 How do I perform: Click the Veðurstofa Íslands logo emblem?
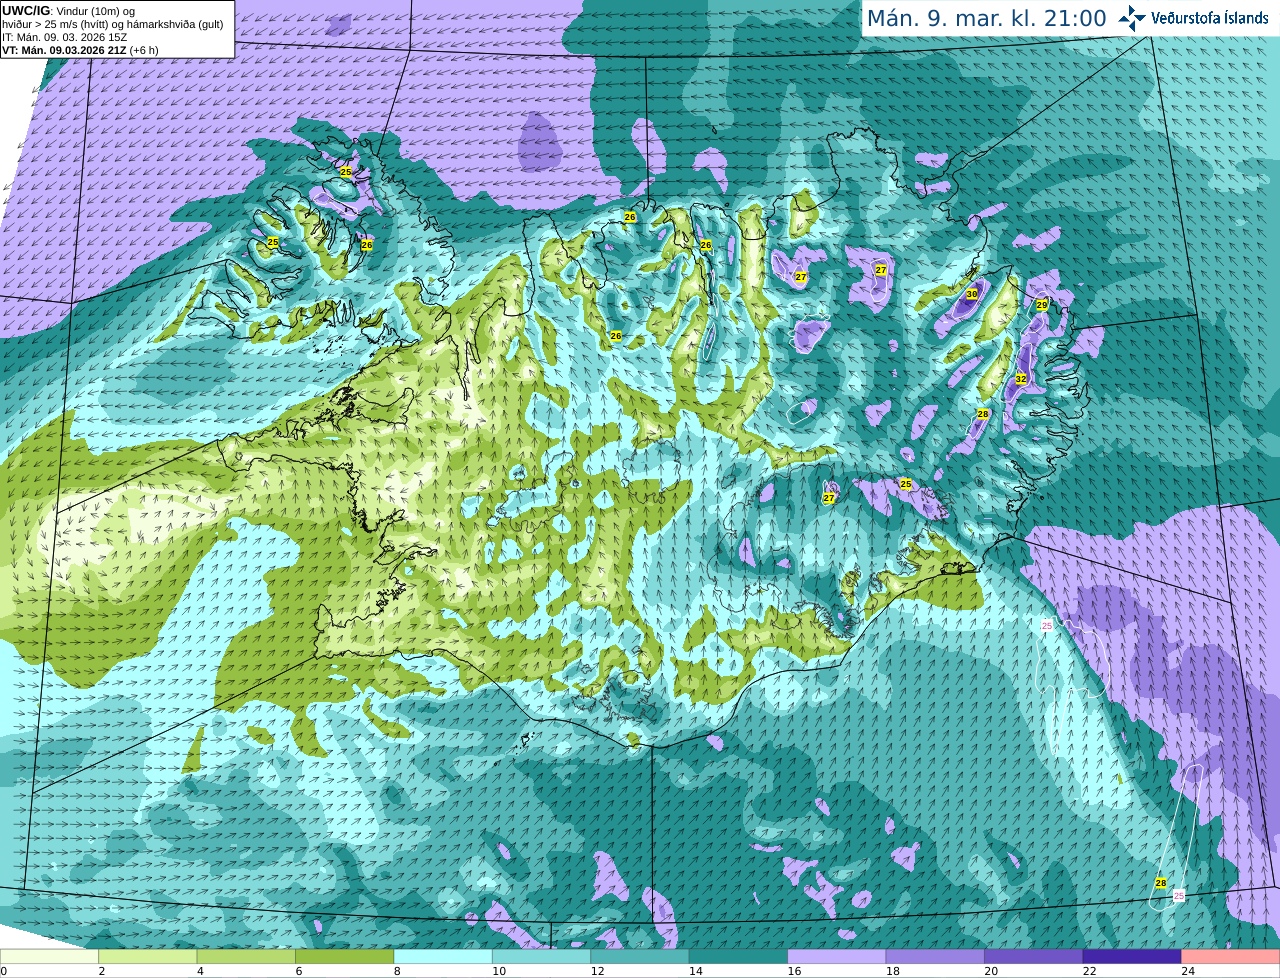pyautogui.click(x=1131, y=18)
